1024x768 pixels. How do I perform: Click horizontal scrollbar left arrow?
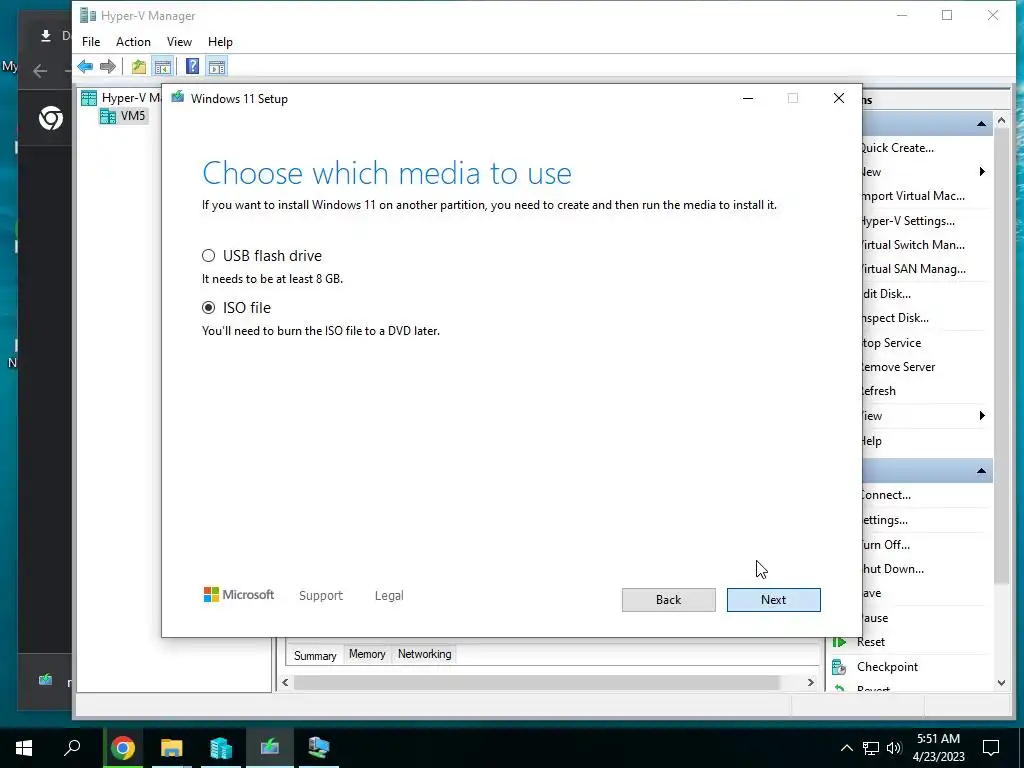click(x=285, y=682)
